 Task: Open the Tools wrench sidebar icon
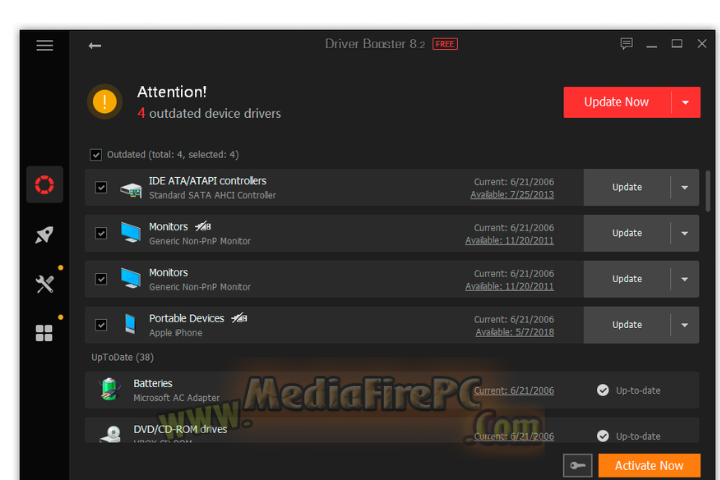point(45,284)
